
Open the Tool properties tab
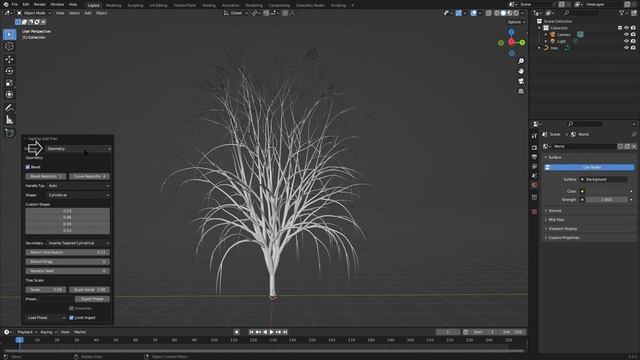tap(534, 136)
